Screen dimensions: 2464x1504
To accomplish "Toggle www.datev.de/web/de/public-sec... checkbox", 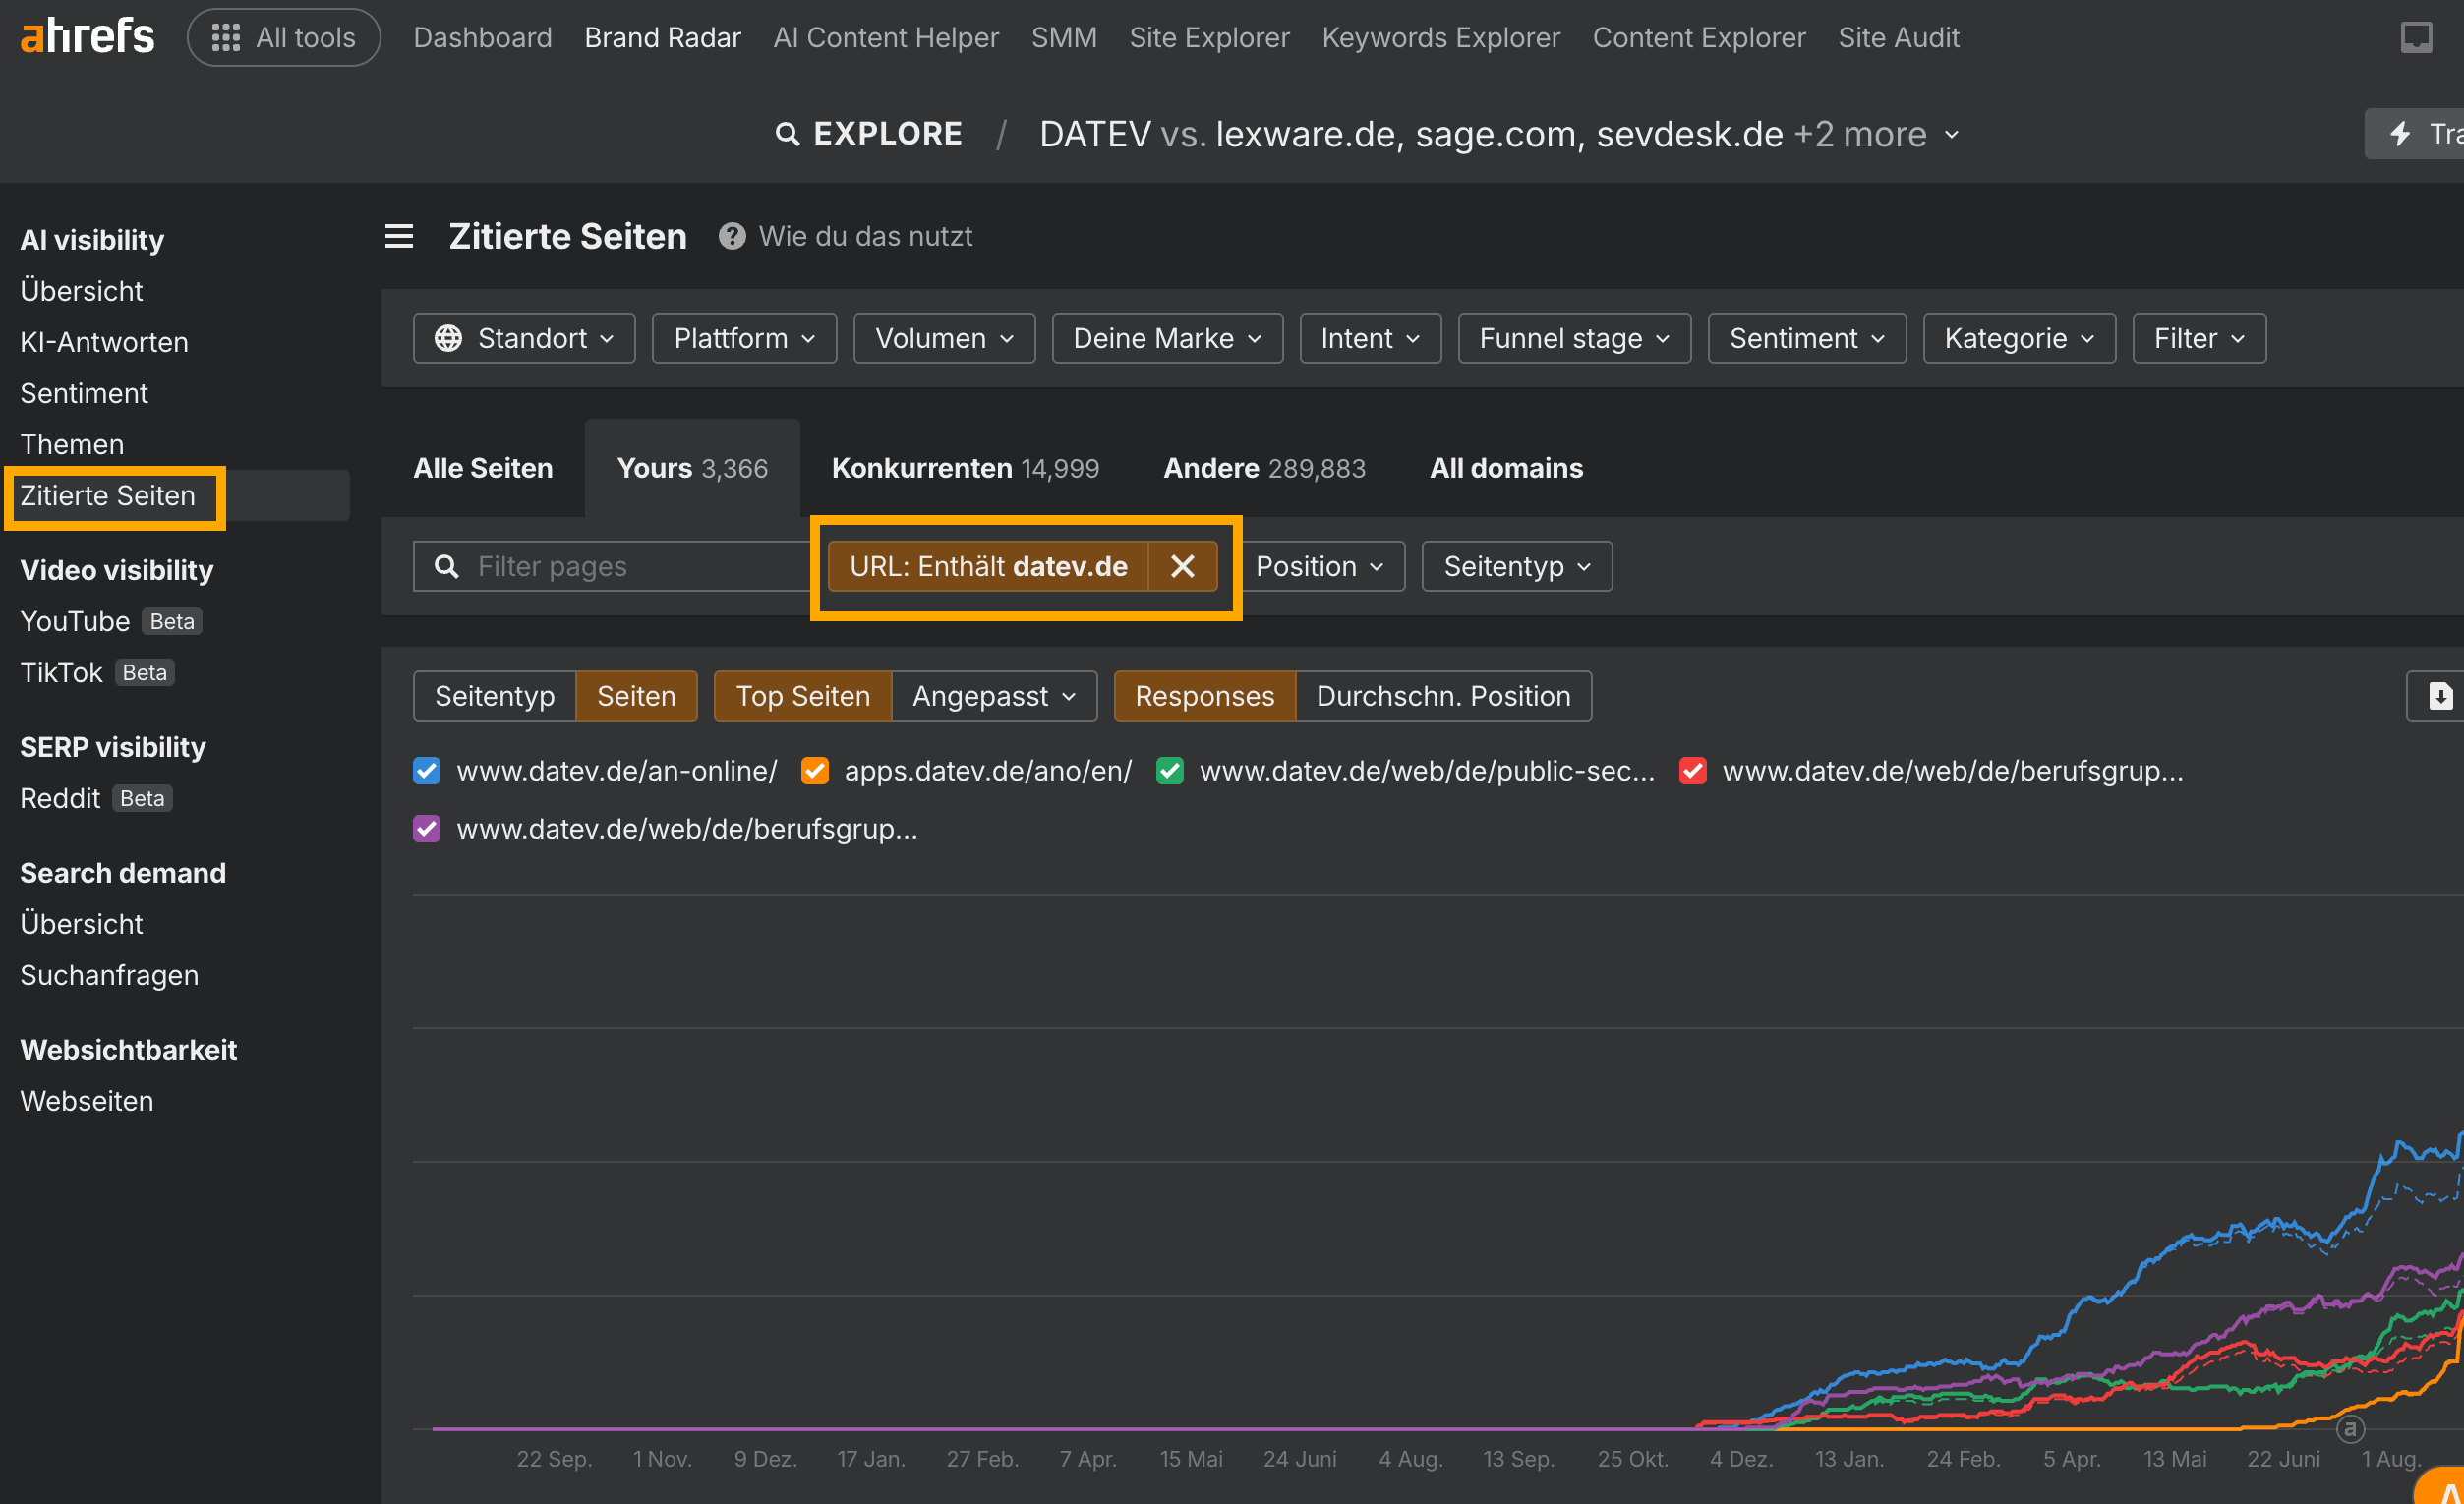I will coord(1170,771).
